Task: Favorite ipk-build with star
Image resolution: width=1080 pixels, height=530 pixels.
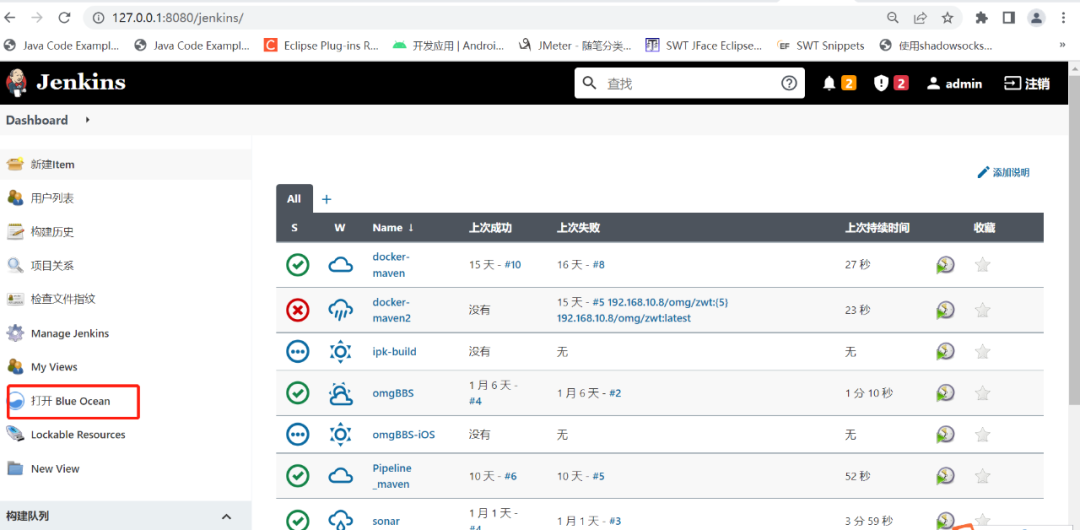Action: tap(983, 351)
